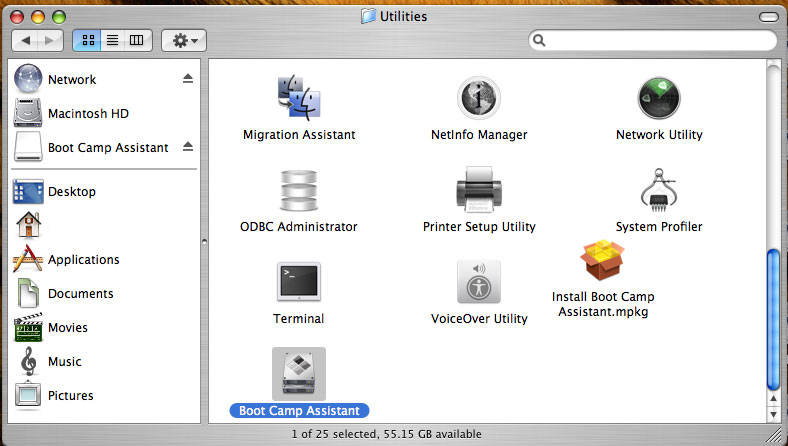This screenshot has height=446, width=788.
Task: Toggle the toolbar with the pill button
Action: click(x=768, y=17)
